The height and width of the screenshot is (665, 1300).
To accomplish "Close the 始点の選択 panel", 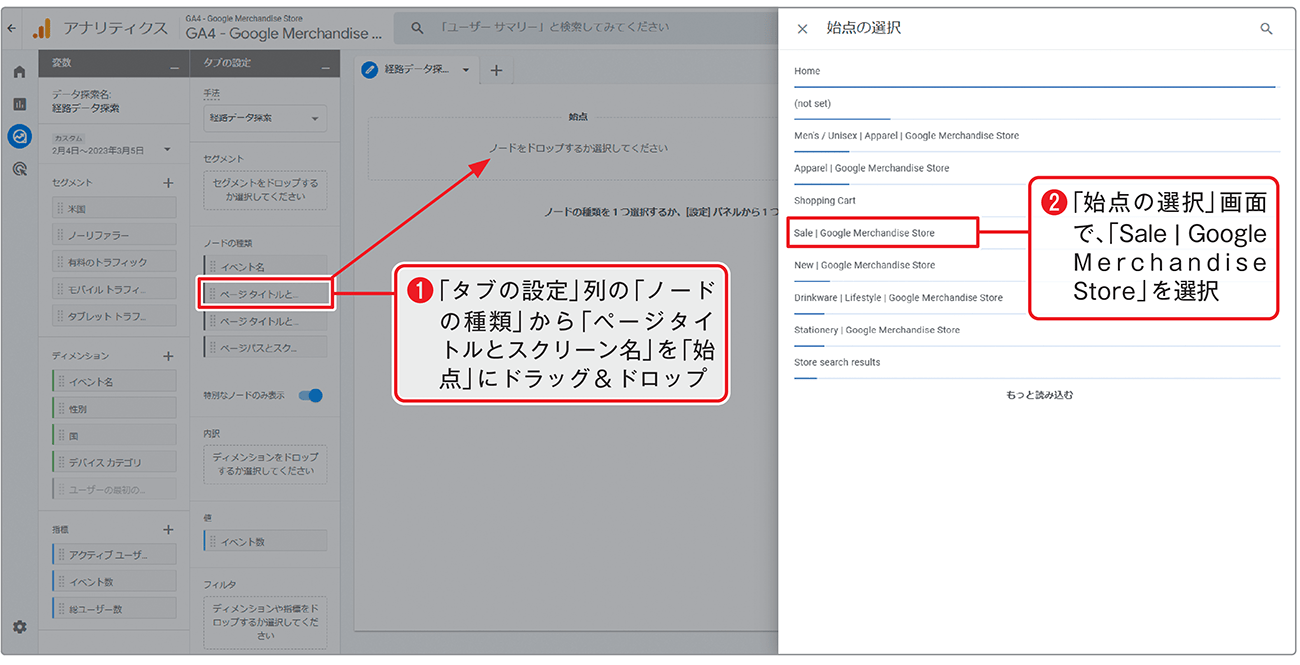I will click(x=802, y=29).
